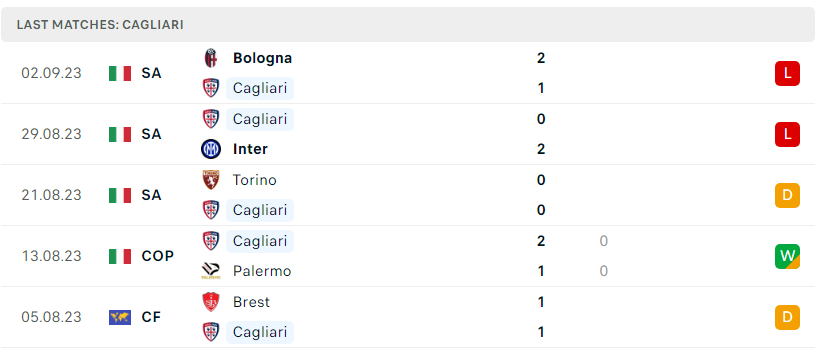Open the Brest team link
Image resolution: width=821 pixels, height=360 pixels.
(251, 302)
